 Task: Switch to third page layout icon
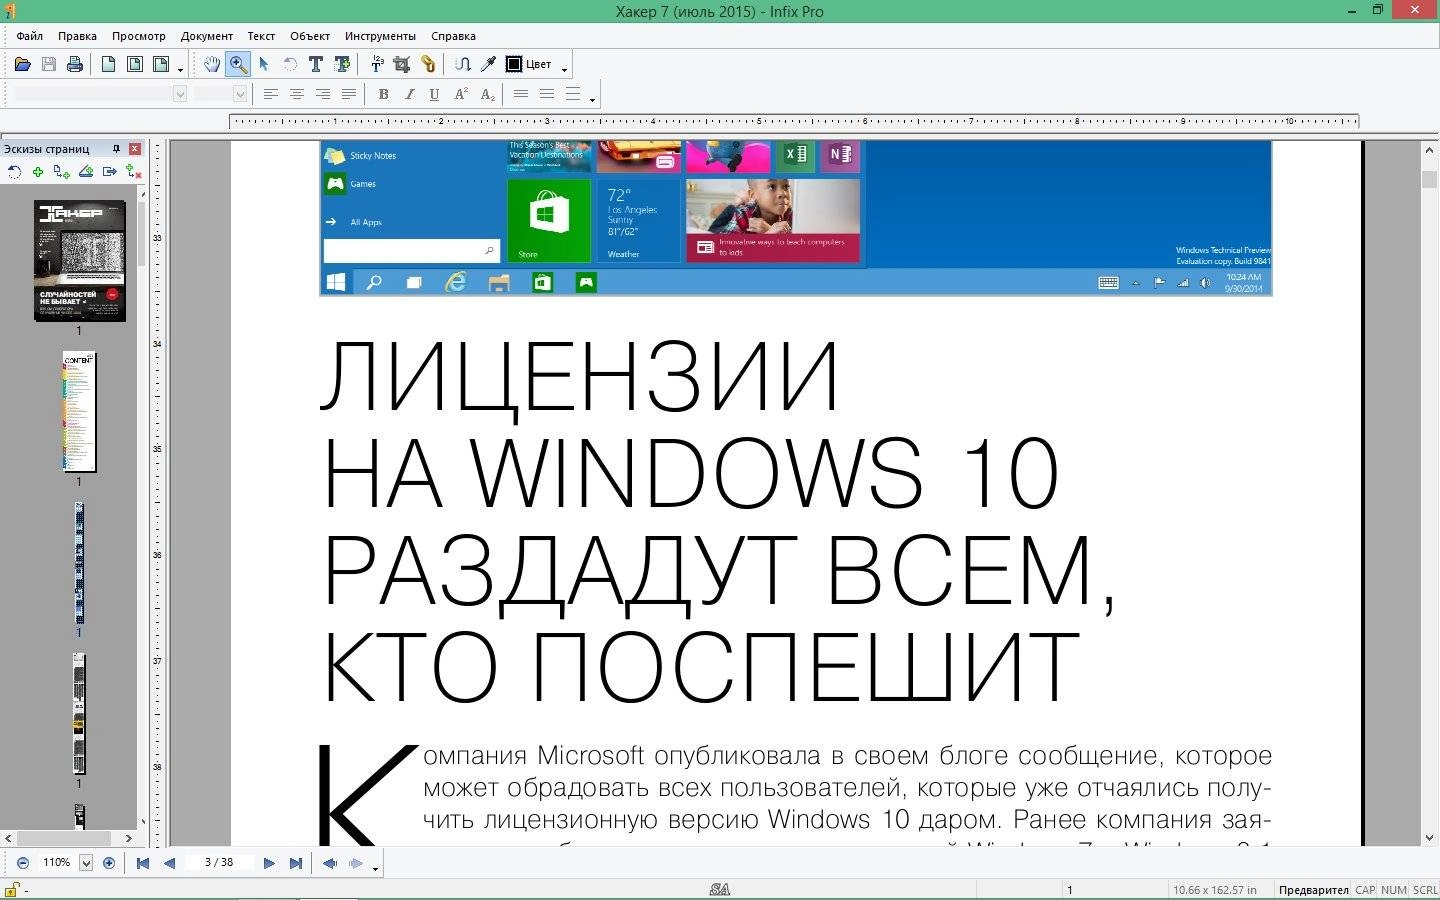tap(160, 65)
